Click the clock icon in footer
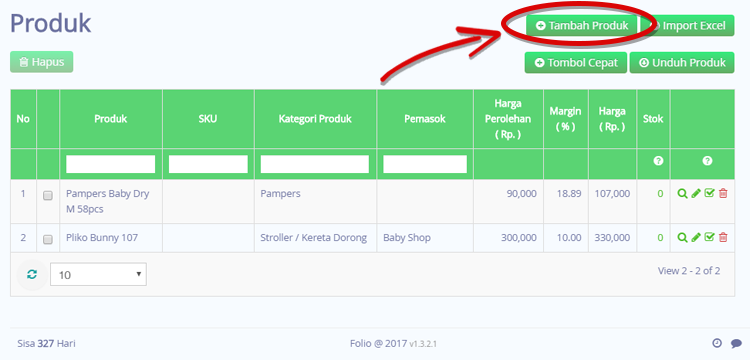The height and width of the screenshot is (360, 750). (x=717, y=343)
